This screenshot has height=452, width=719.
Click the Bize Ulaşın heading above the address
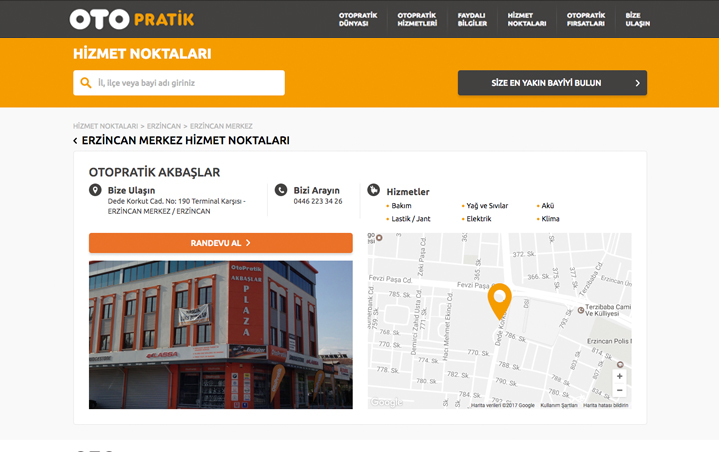pyautogui.click(x=131, y=190)
